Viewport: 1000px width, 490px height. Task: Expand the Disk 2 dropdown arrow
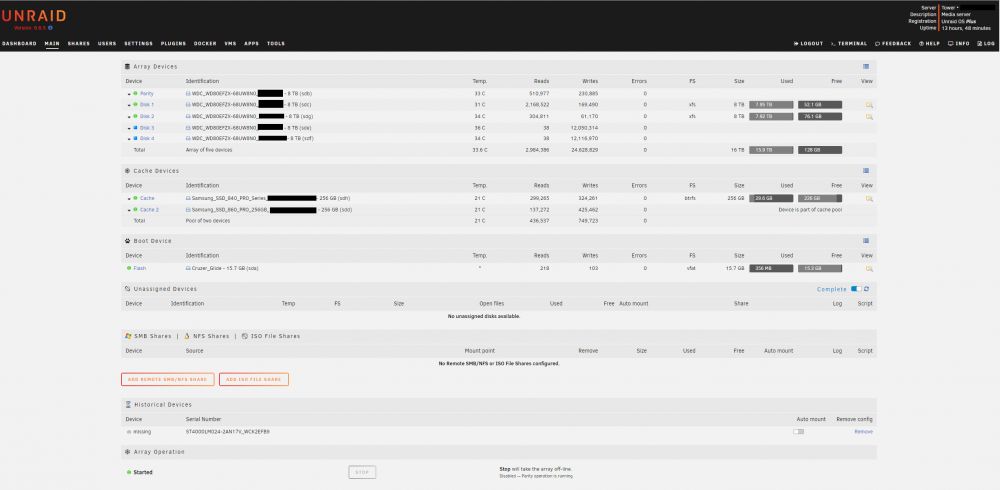tap(129, 117)
